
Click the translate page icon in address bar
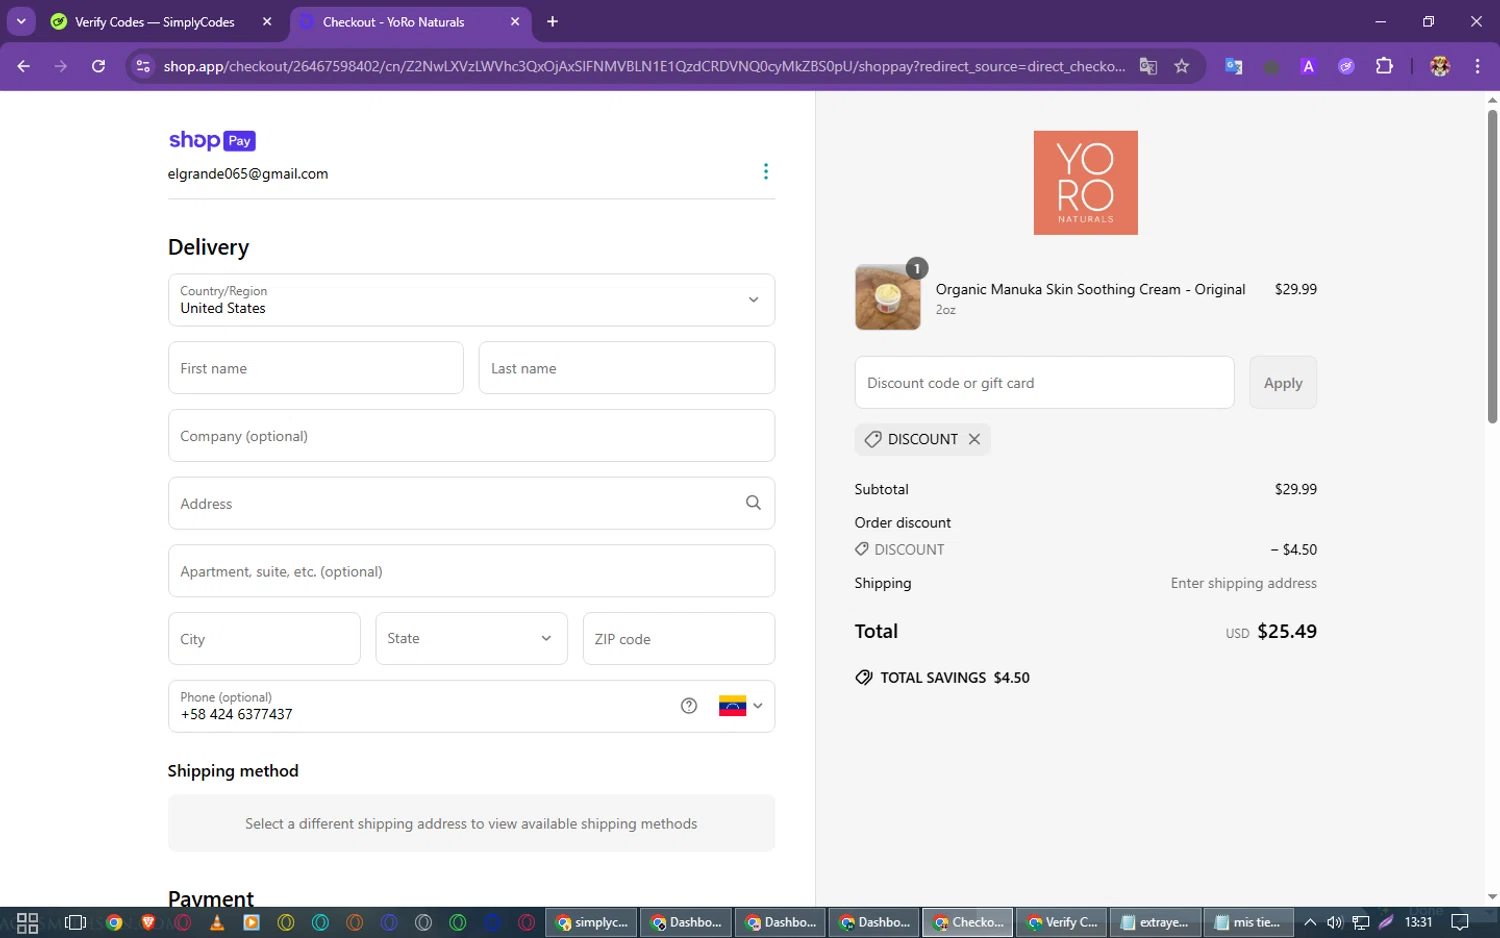(x=1148, y=66)
